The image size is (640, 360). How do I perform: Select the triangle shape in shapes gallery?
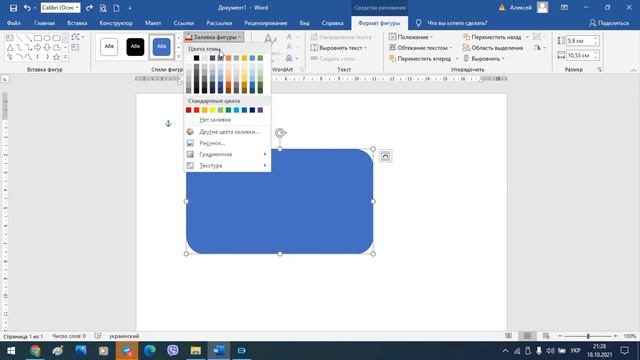pos(9,47)
